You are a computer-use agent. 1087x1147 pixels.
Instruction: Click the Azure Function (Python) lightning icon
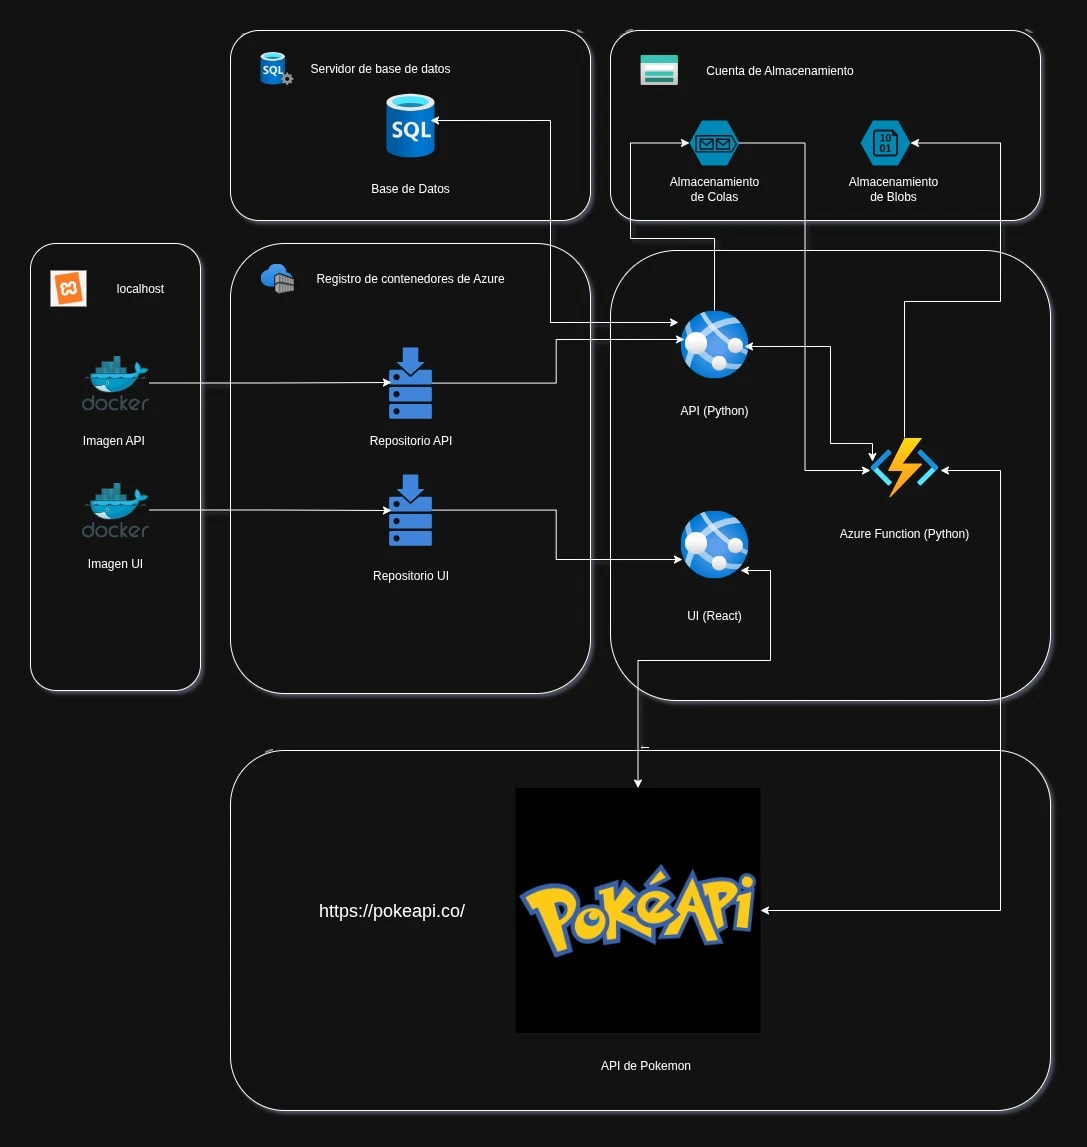(904, 467)
